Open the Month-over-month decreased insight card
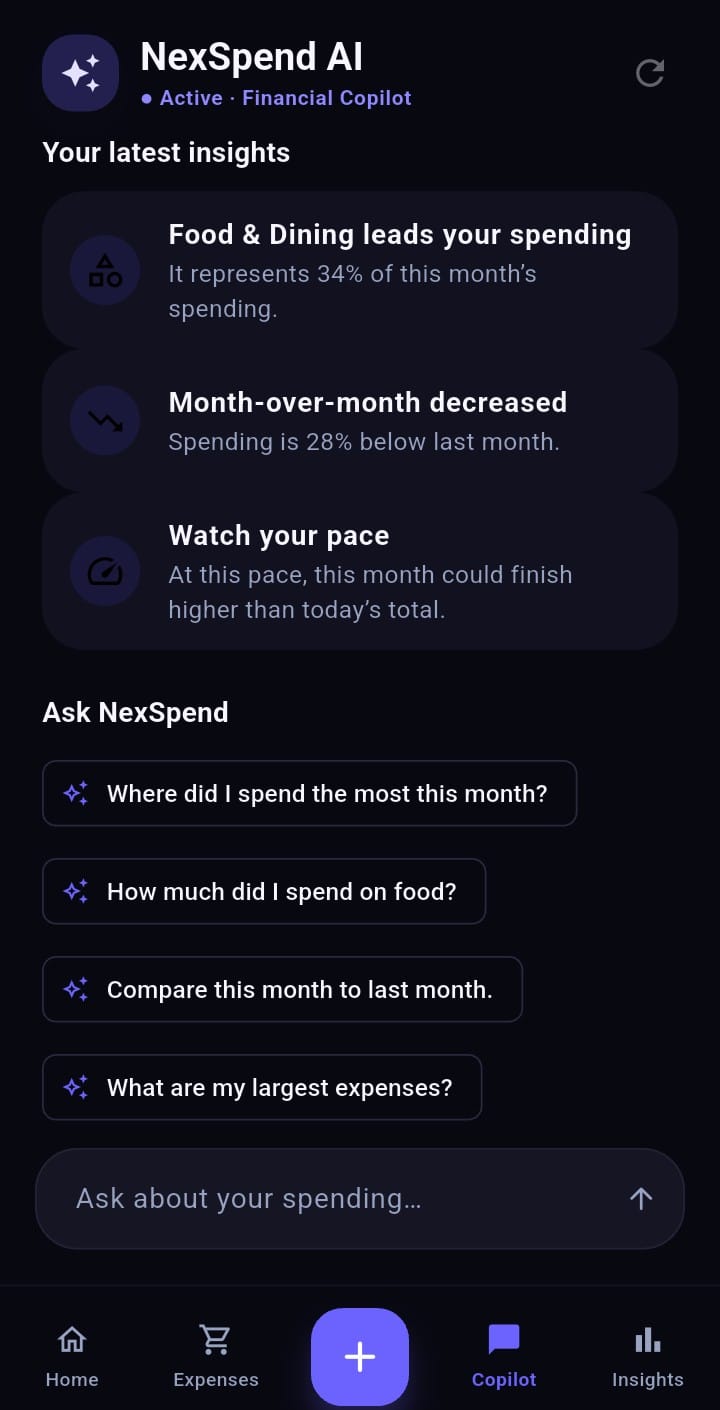The image size is (720, 1410). click(360, 420)
